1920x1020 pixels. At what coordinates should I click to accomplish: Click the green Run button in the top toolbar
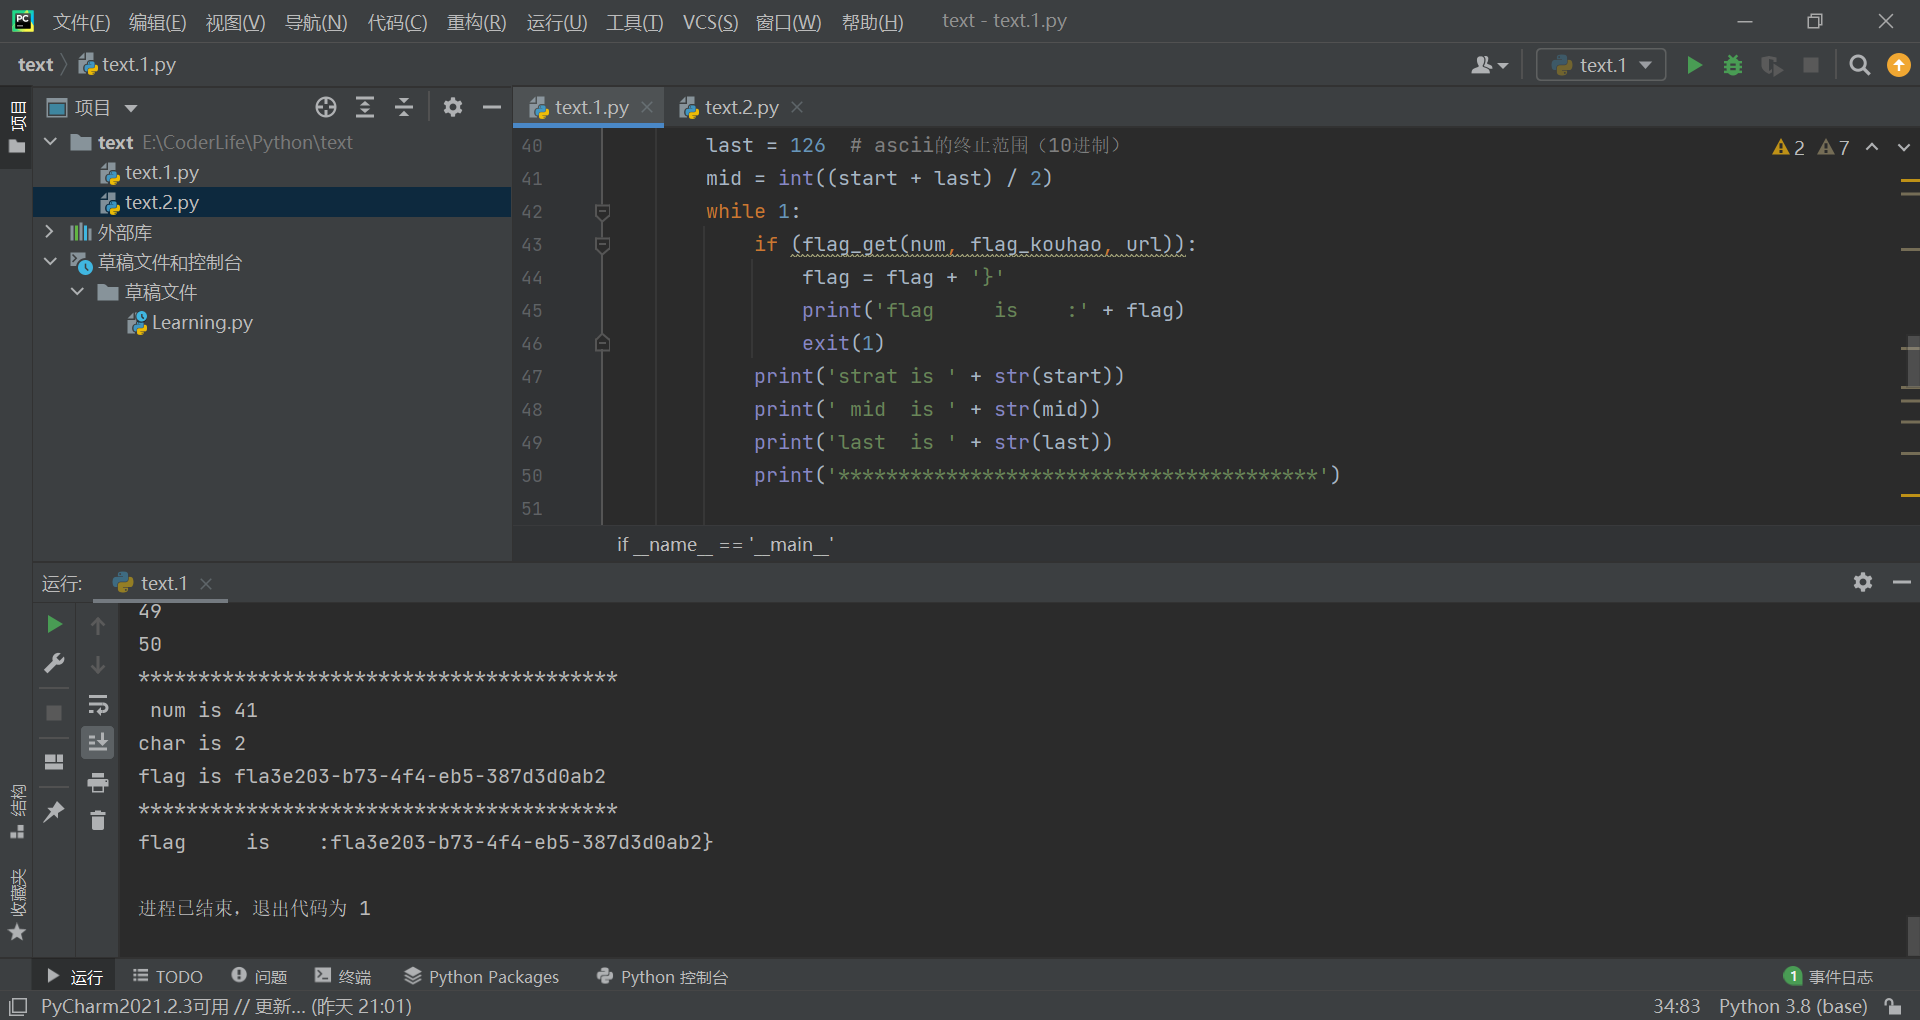(x=1694, y=65)
